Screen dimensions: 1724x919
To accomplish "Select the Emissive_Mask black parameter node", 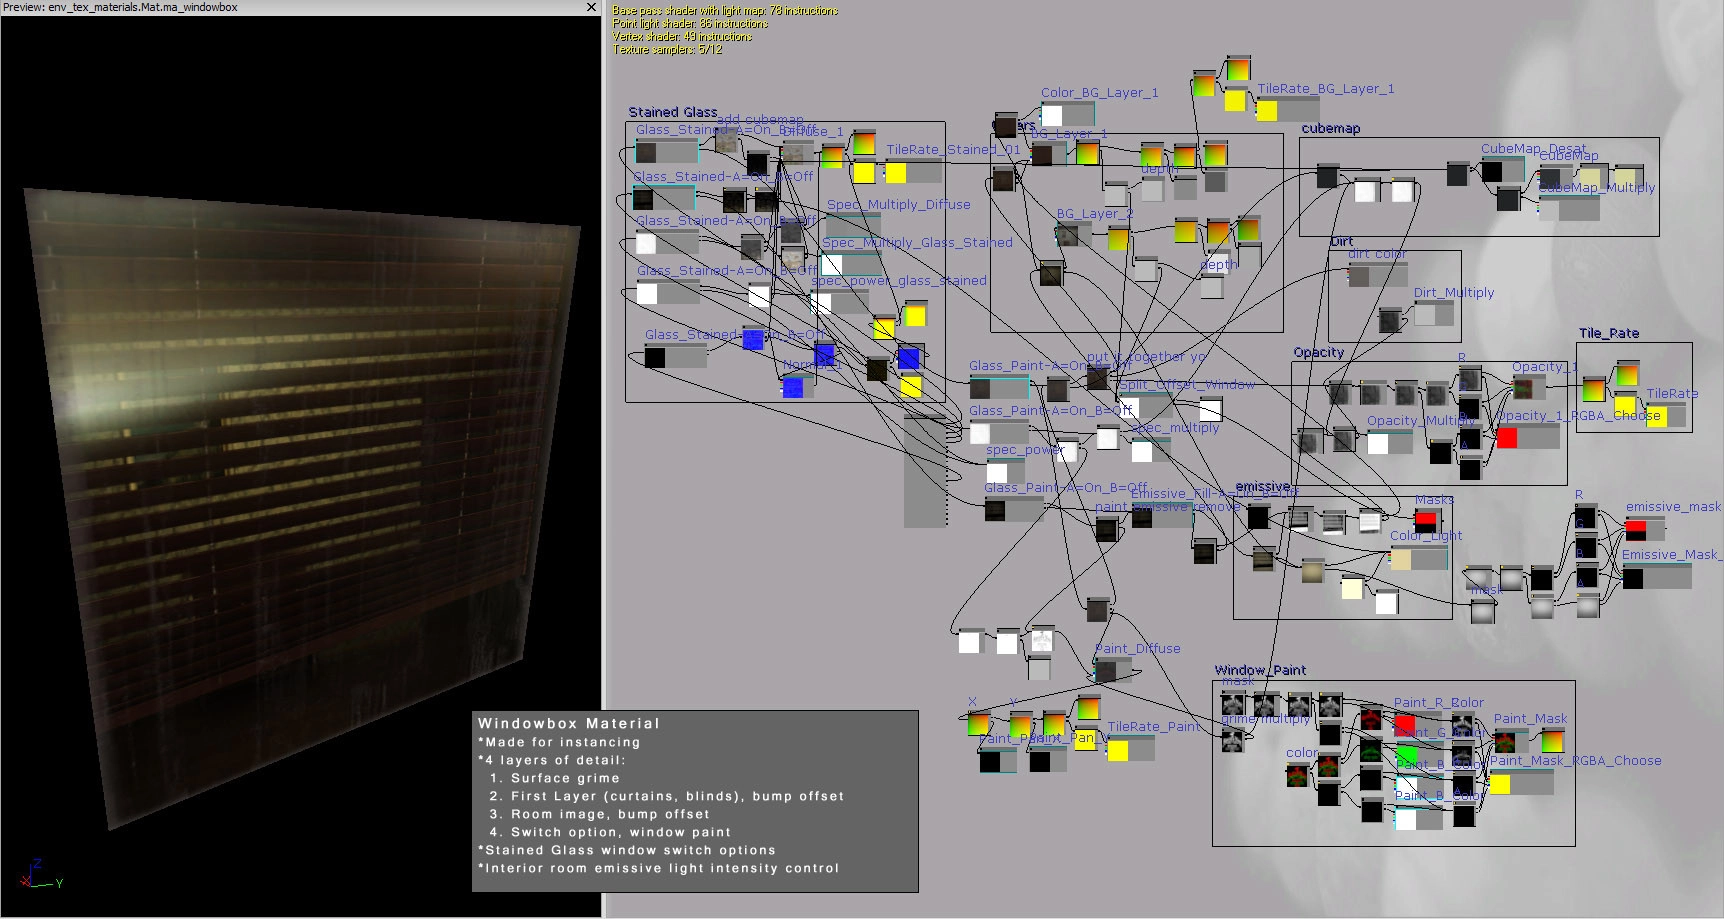I will point(1633,577).
